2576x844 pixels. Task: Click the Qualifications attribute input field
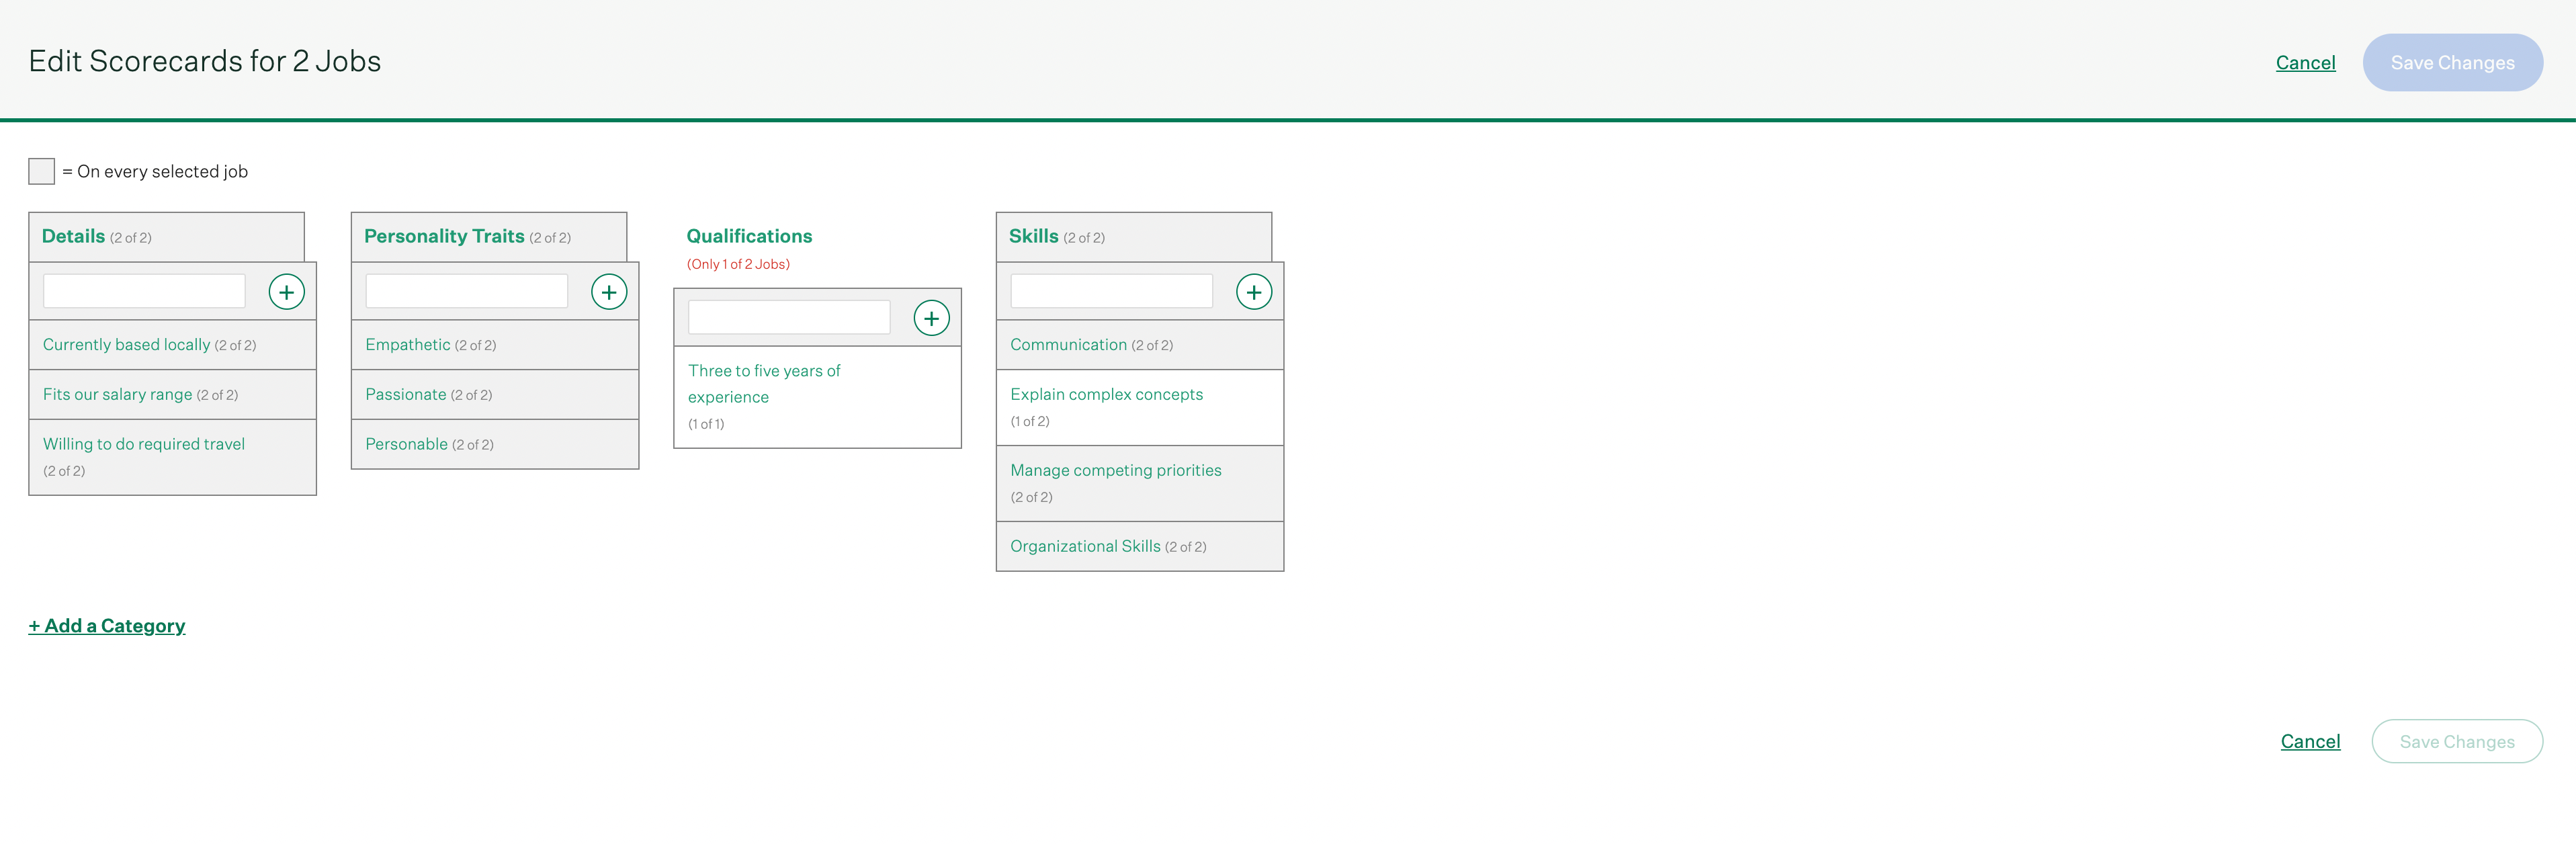(x=788, y=316)
